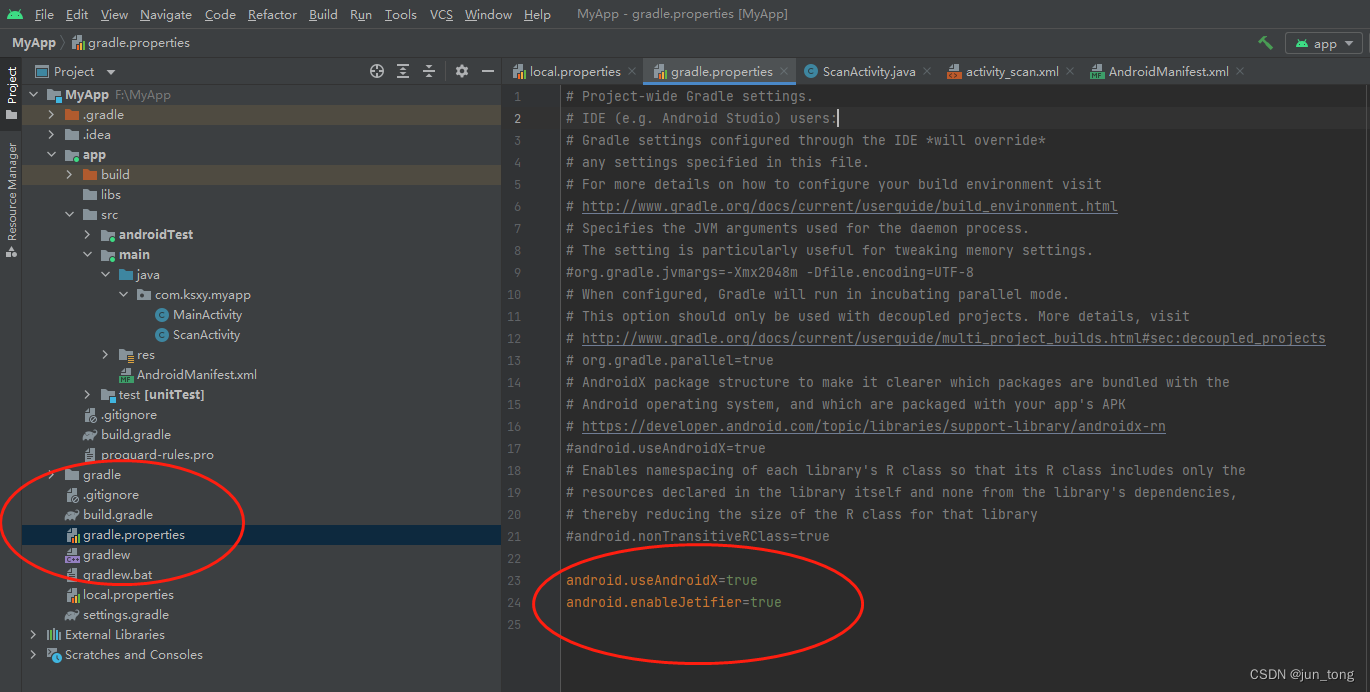Open the Build menu
Image resolution: width=1370 pixels, height=692 pixels.
click(323, 14)
